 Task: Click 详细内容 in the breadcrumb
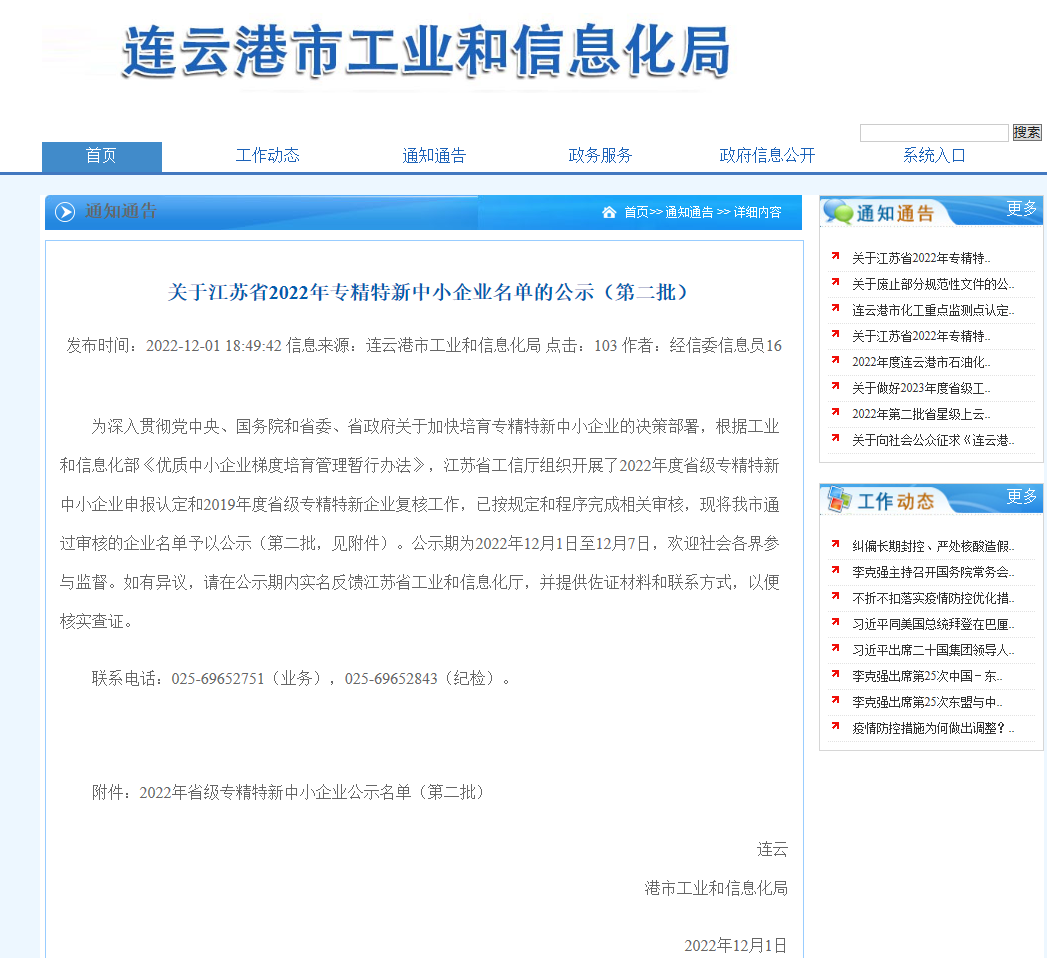(757, 212)
